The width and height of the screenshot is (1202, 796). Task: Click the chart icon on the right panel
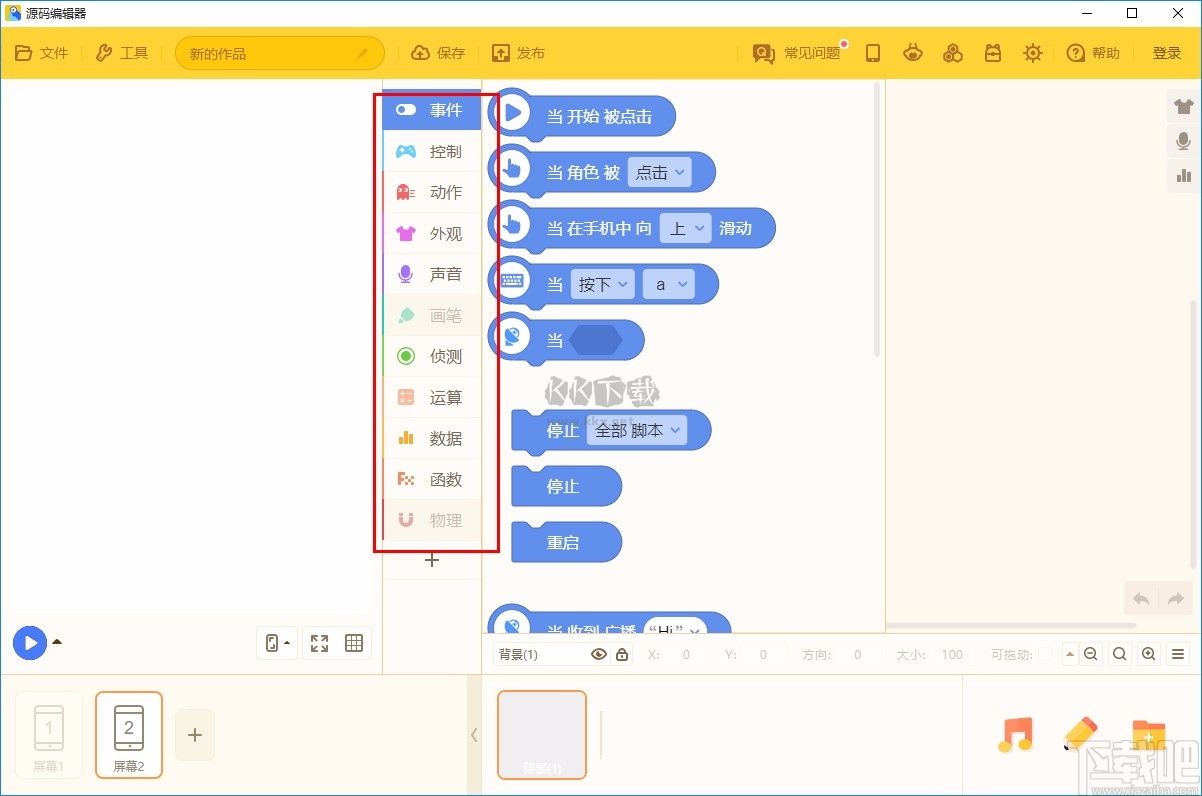pos(1183,177)
